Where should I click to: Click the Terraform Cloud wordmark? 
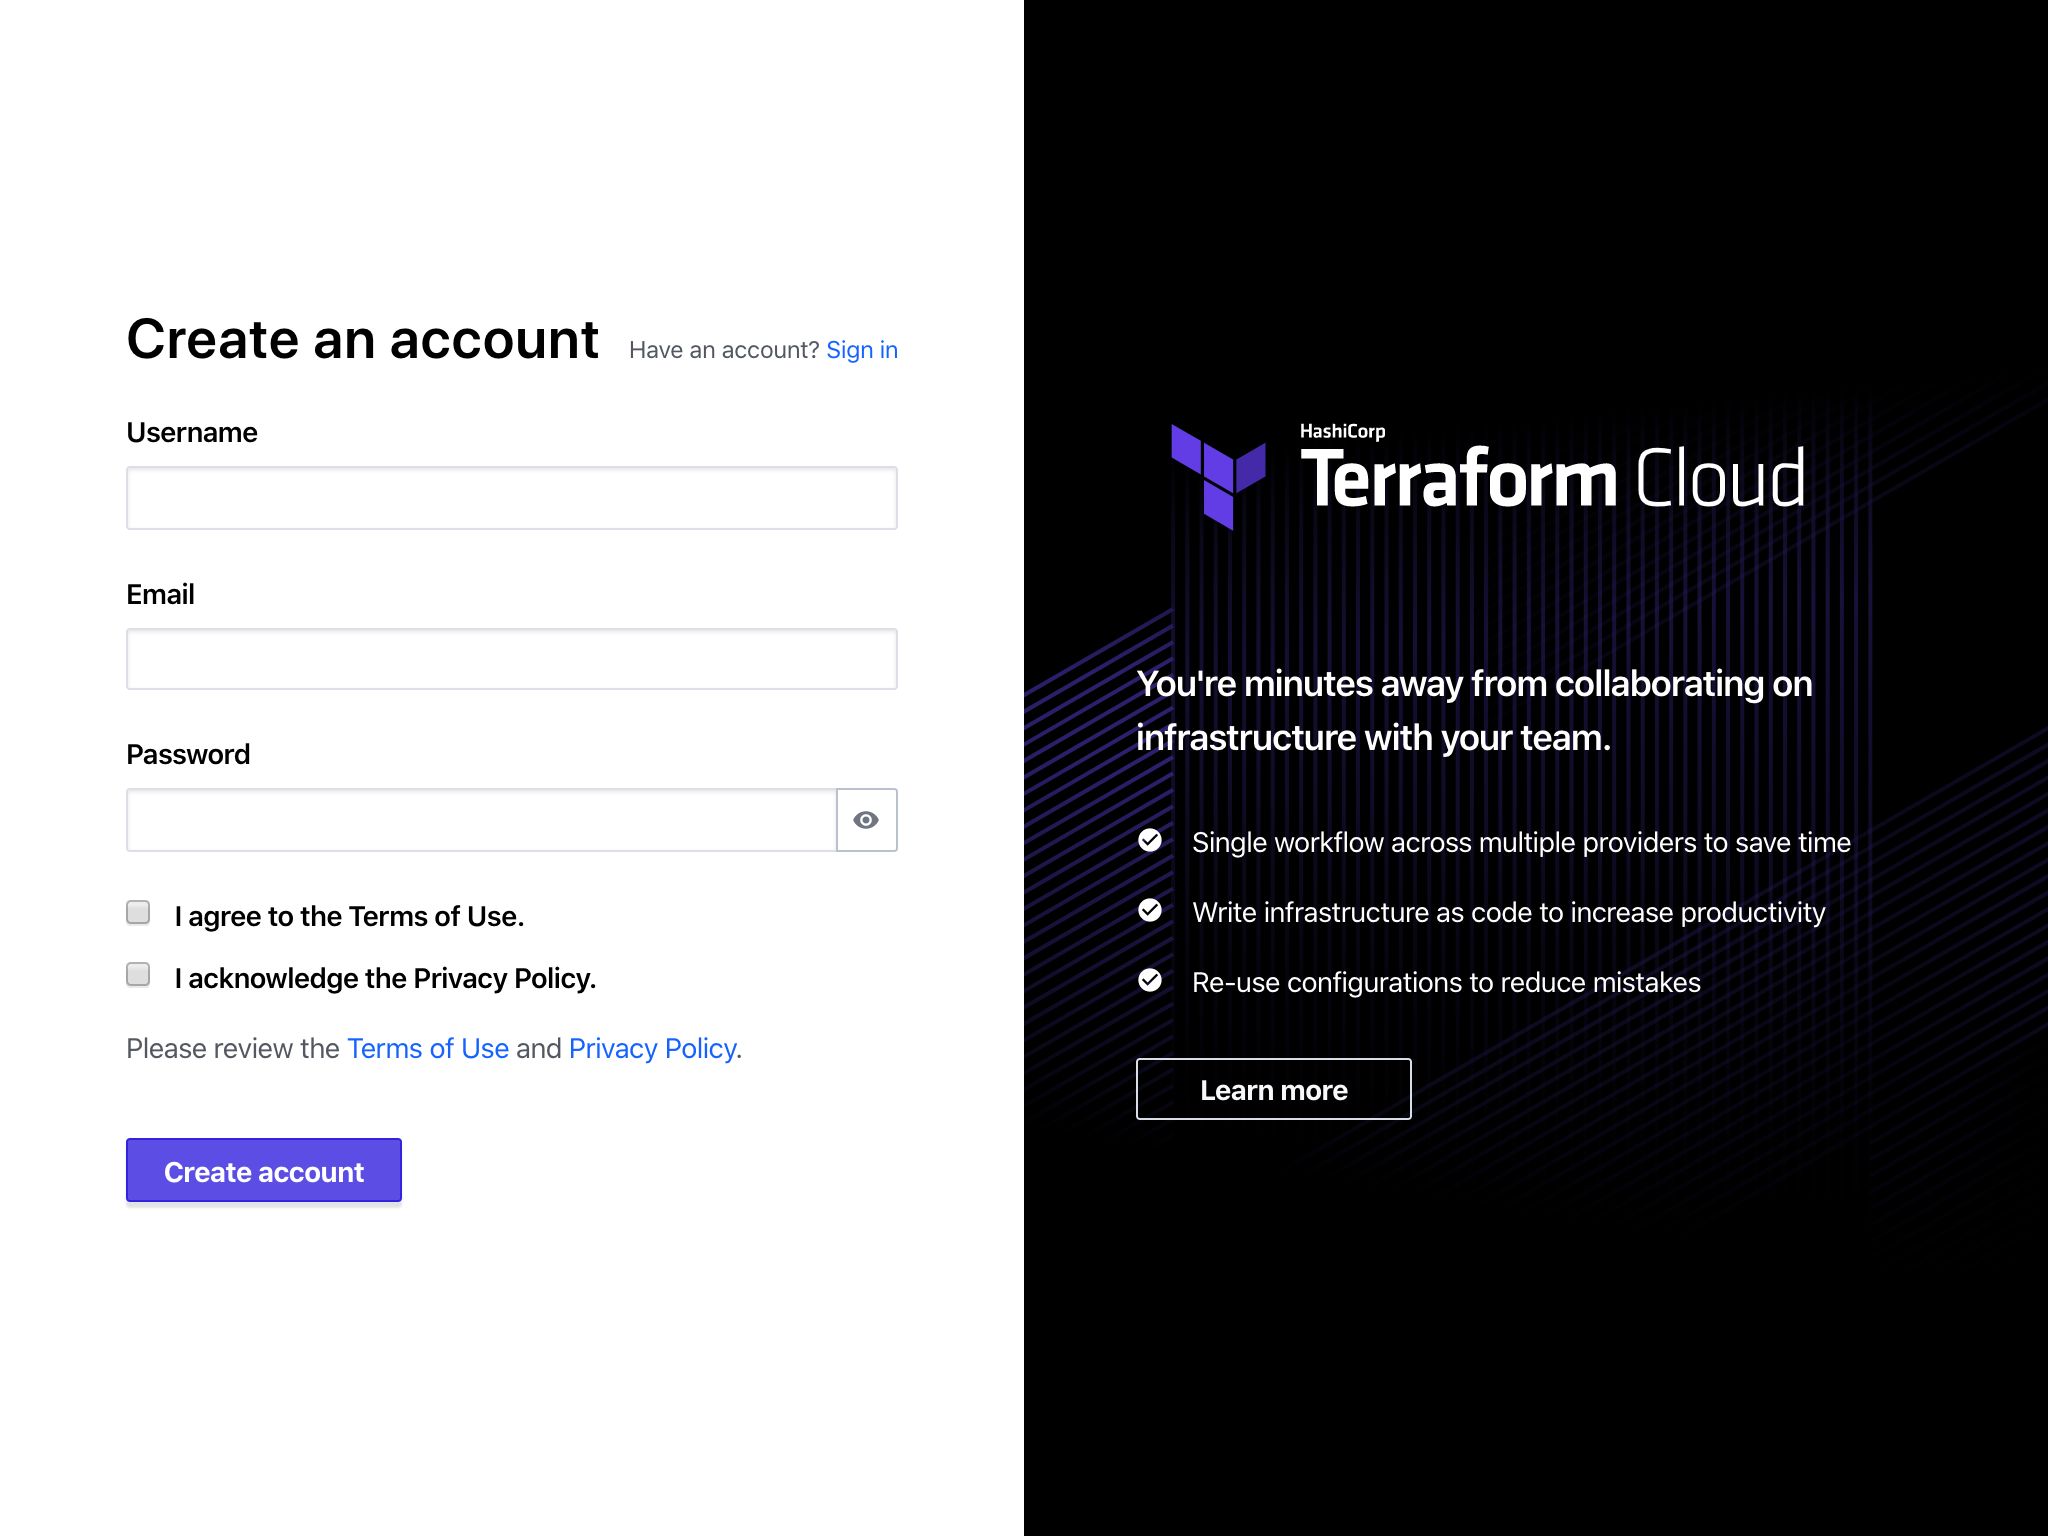(1552, 480)
